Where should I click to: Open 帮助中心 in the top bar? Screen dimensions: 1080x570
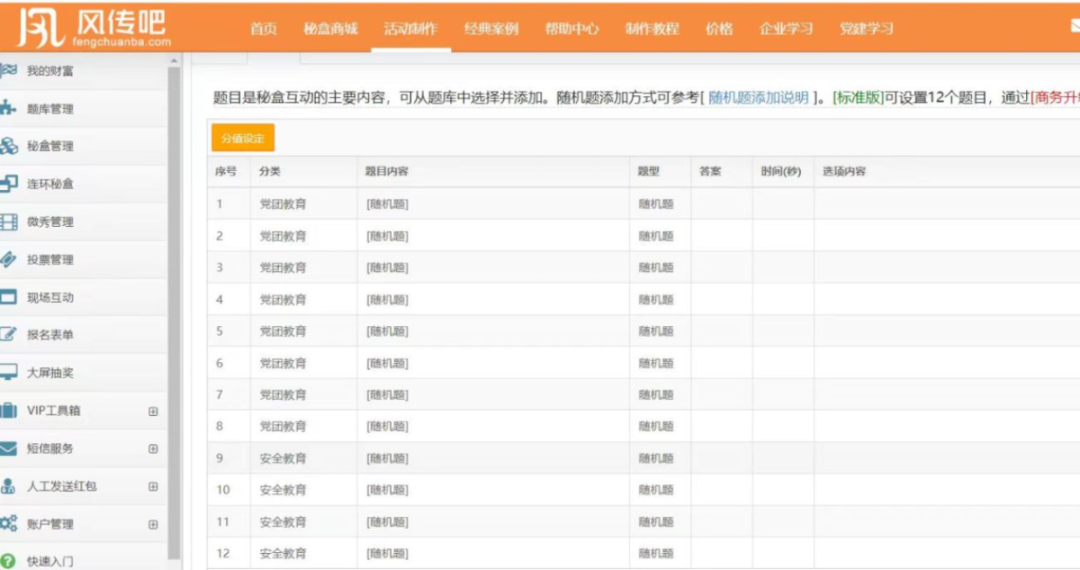(x=571, y=29)
